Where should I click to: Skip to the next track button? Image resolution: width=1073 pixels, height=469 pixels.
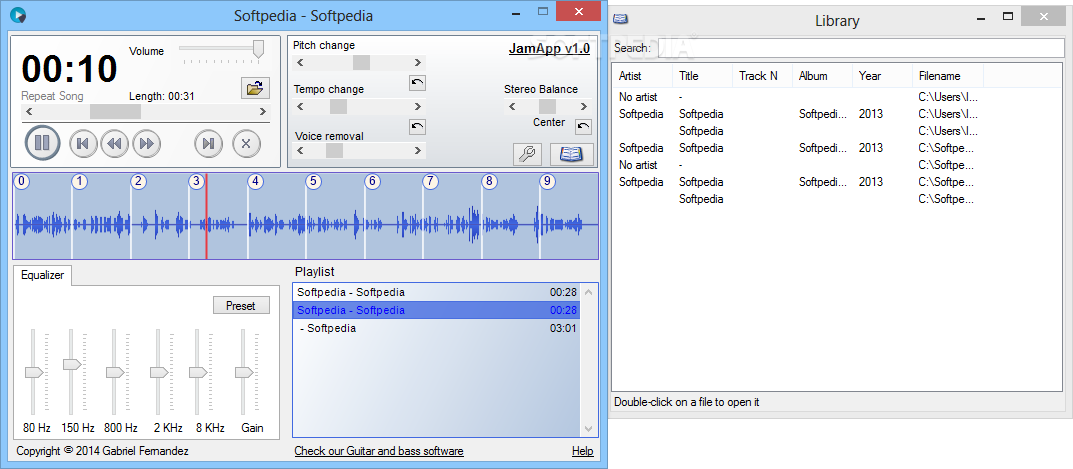tap(209, 143)
